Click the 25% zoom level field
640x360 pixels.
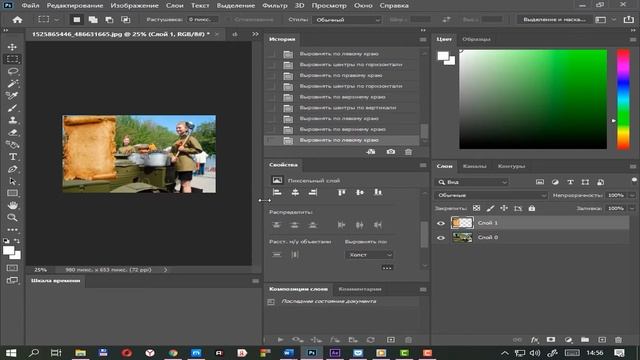click(x=40, y=270)
